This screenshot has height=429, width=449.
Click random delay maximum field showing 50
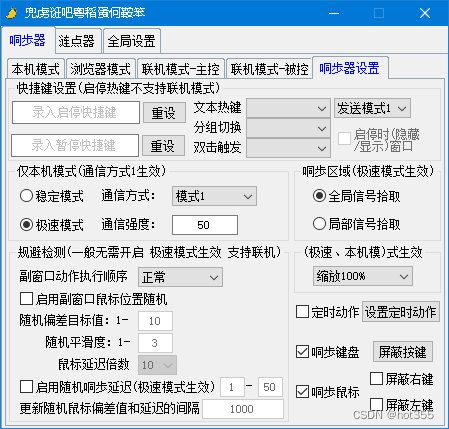(x=270, y=387)
